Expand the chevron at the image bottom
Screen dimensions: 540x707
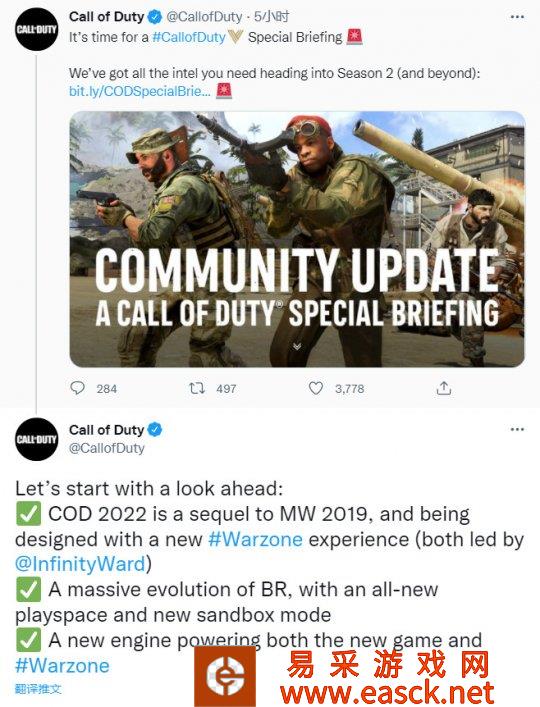[297, 346]
